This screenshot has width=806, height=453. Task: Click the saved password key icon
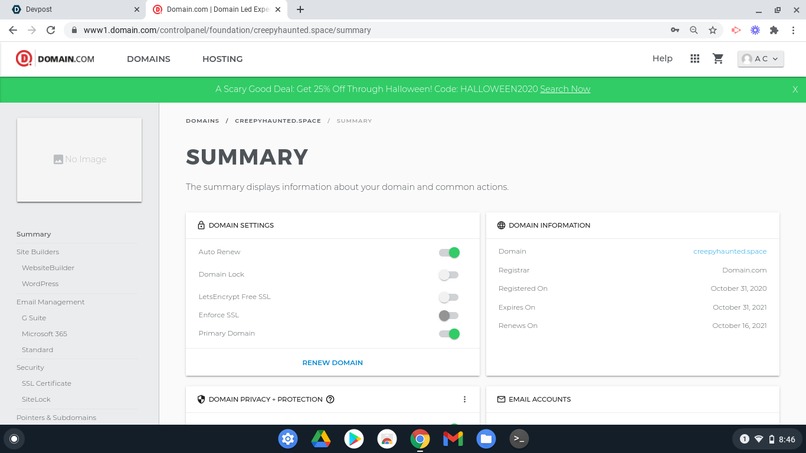point(675,30)
